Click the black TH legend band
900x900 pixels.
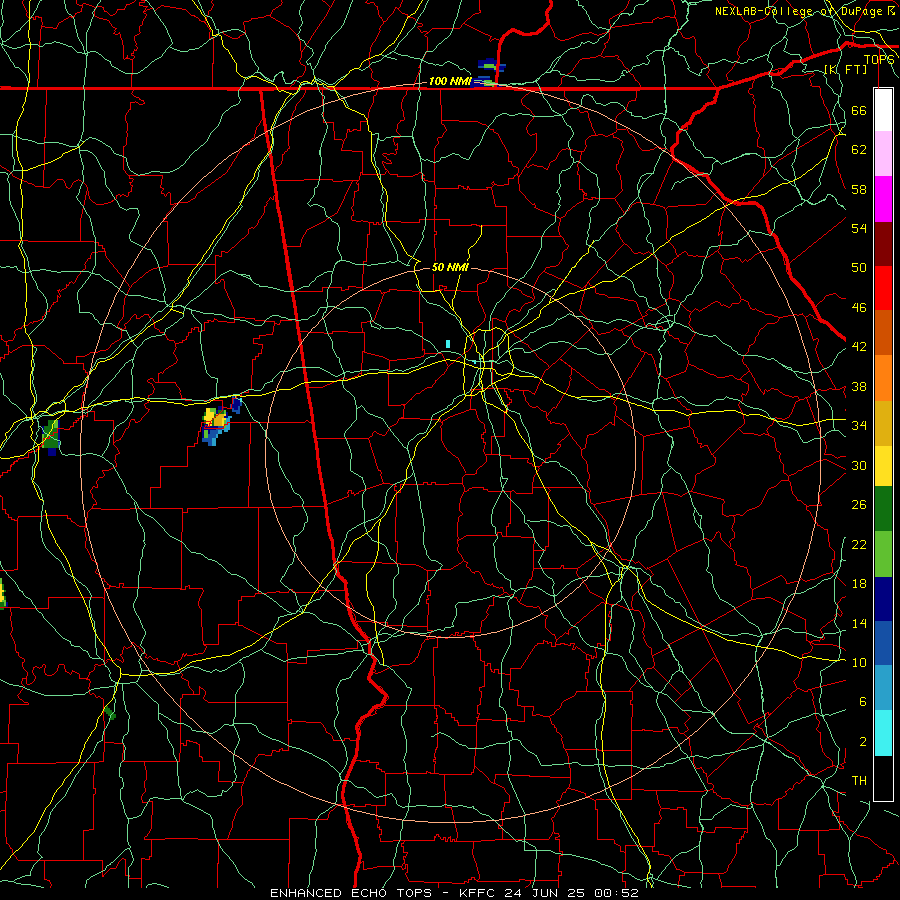883,778
